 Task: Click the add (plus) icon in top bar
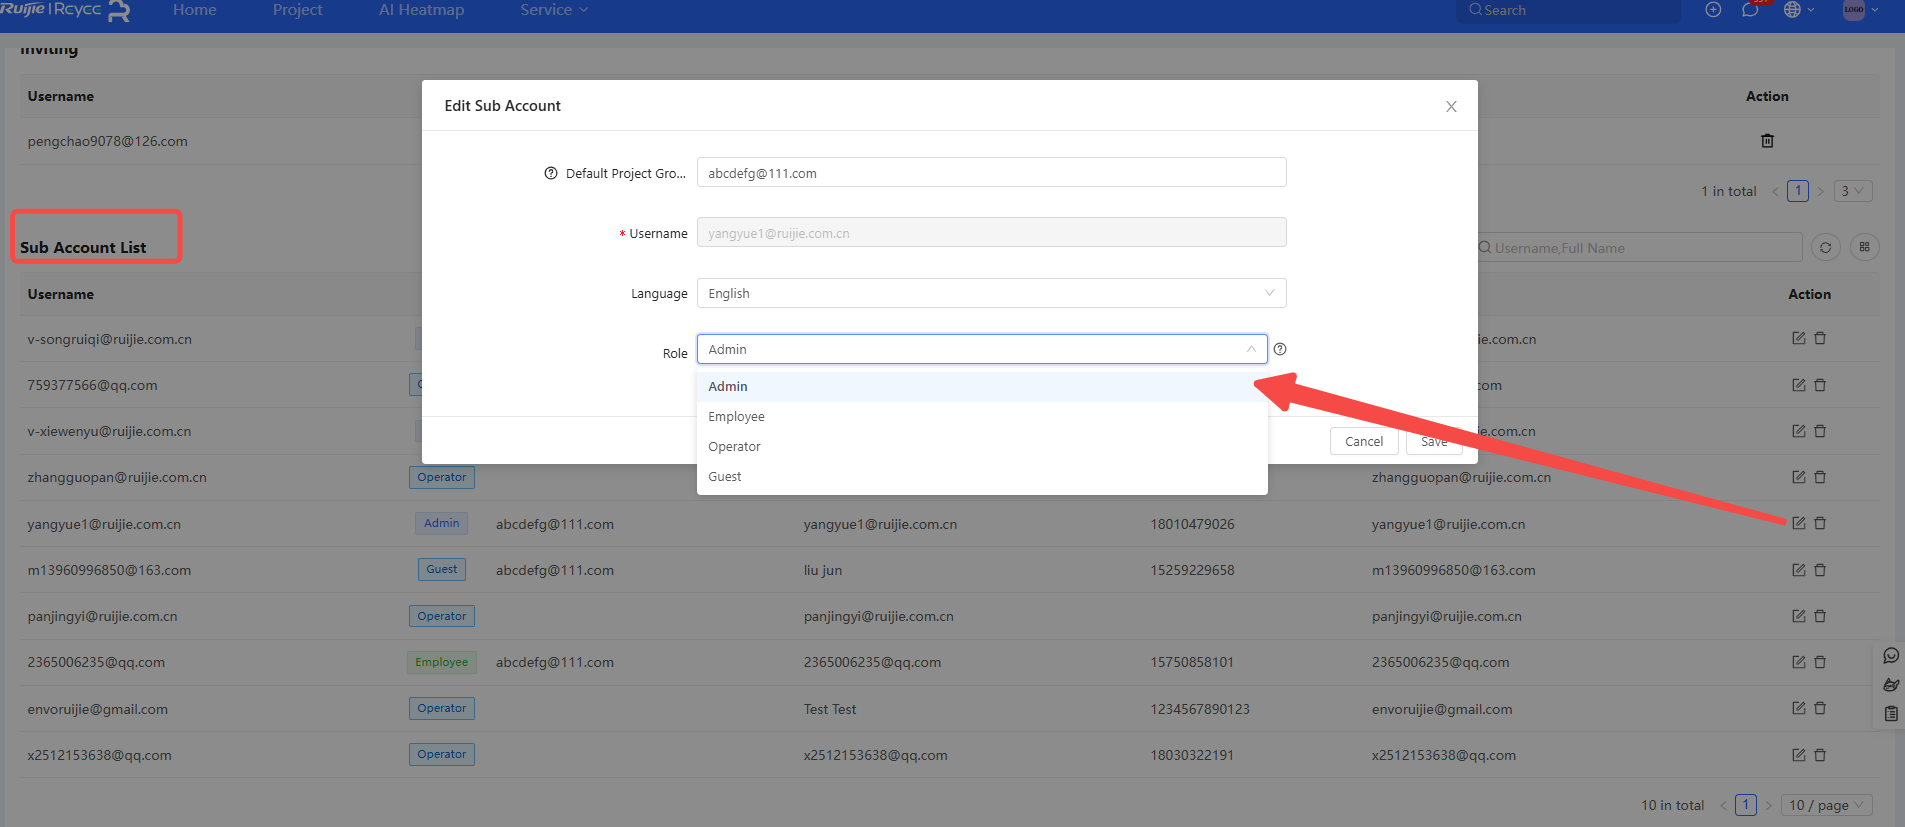[1713, 10]
